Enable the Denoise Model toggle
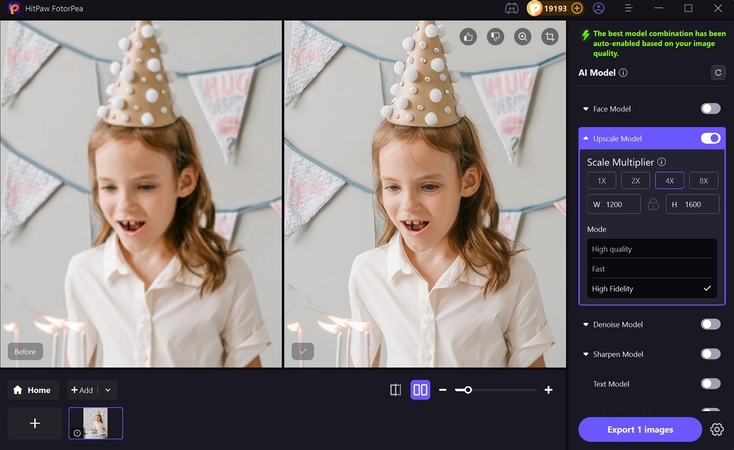The width and height of the screenshot is (734, 450). (710, 324)
